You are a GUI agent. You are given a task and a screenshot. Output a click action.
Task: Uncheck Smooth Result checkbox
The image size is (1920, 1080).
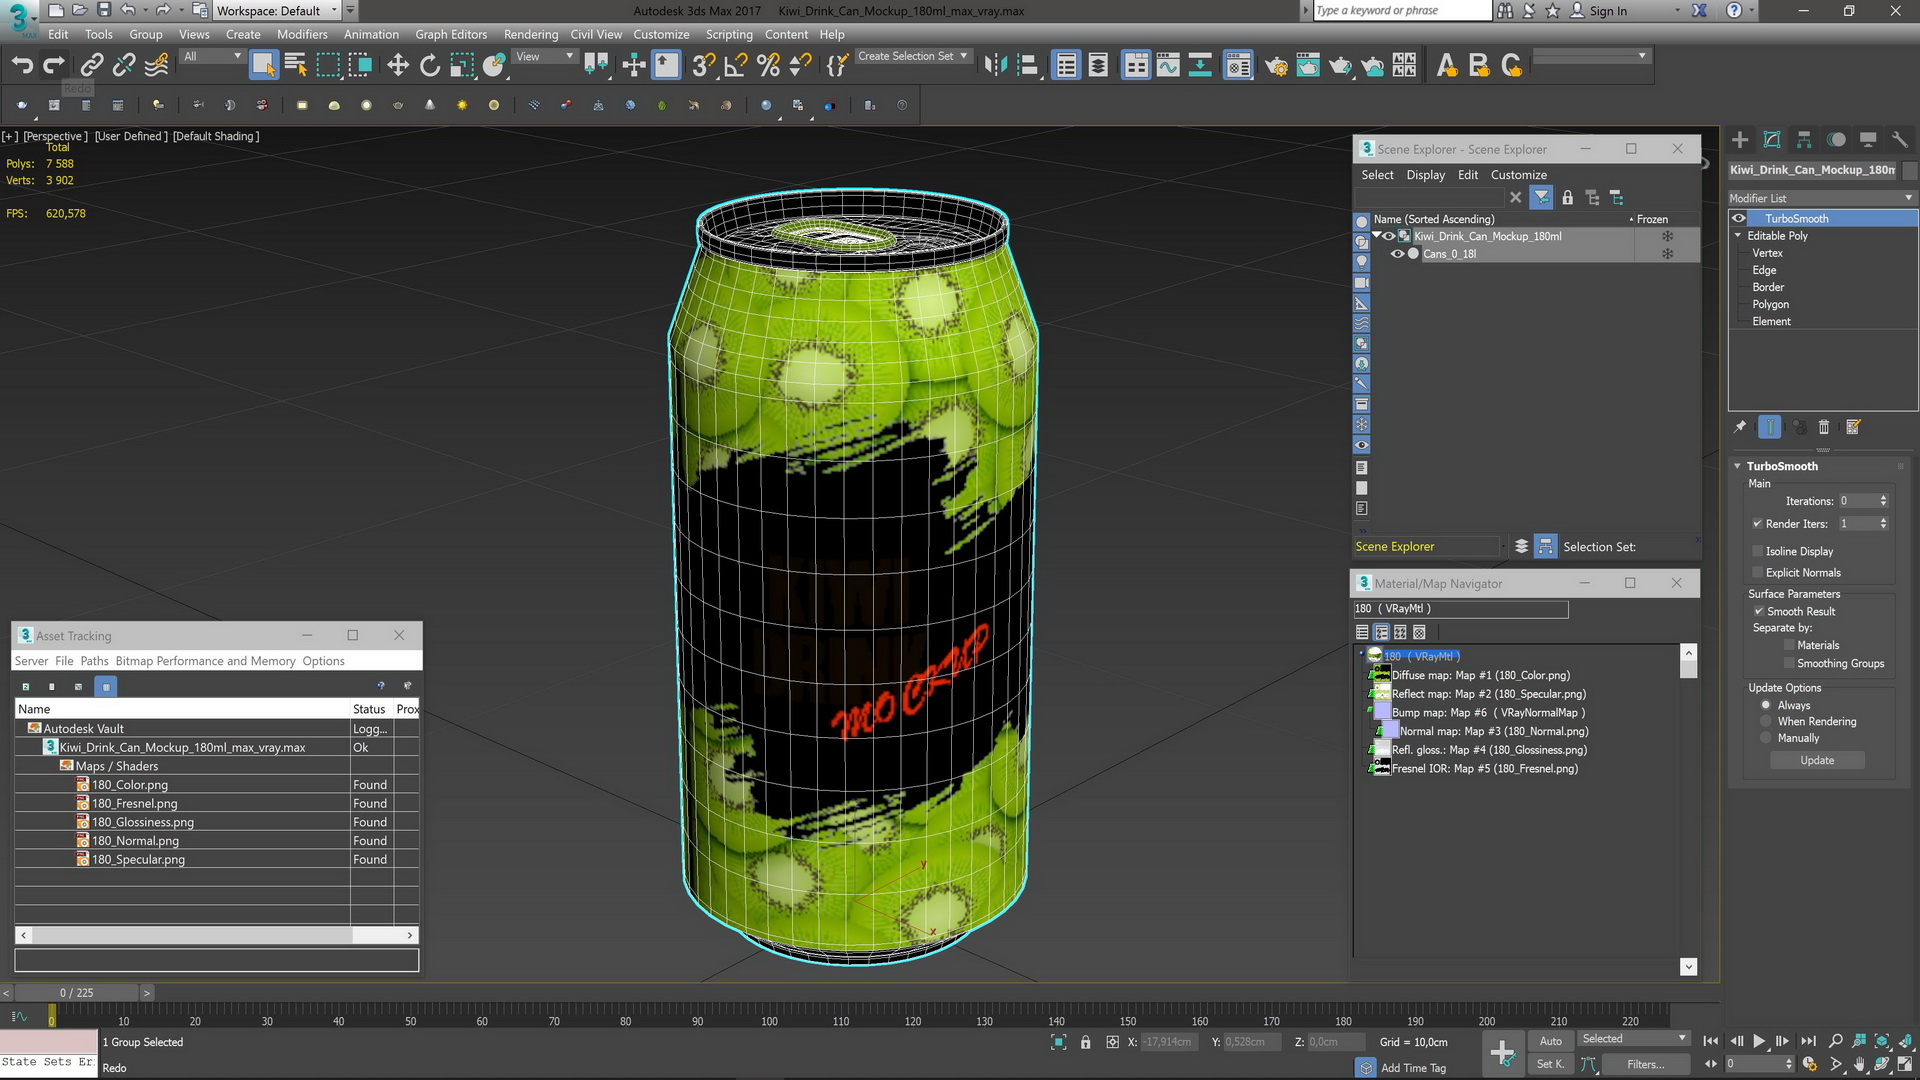[x=1758, y=611]
